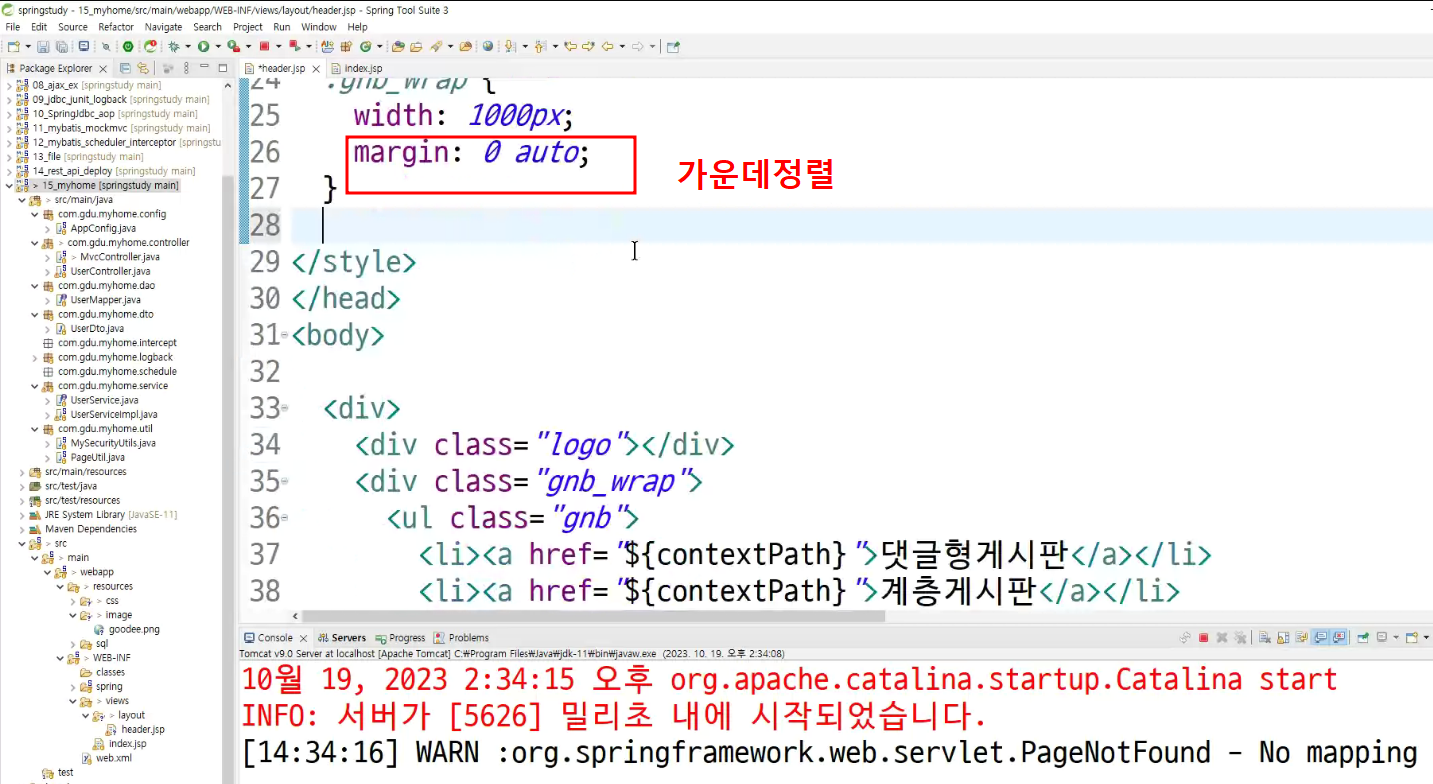The image size is (1433, 784).
Task: Close the header.jsp editor tab
Action: [x=316, y=68]
